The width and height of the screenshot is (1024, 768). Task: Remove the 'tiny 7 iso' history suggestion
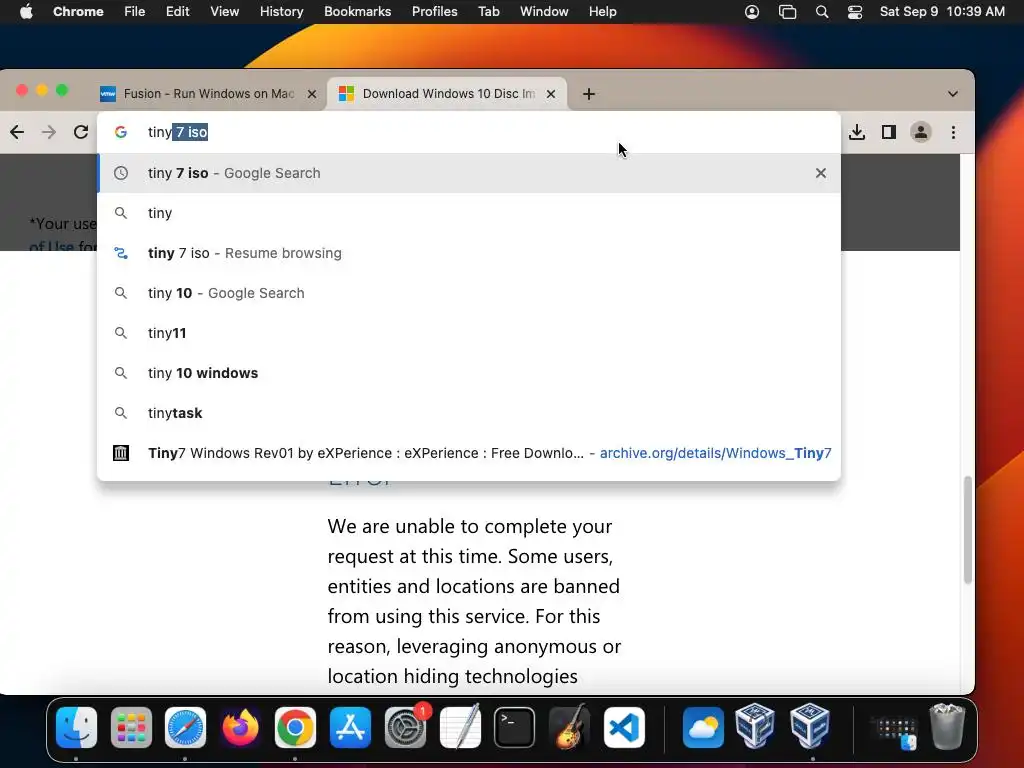(821, 173)
